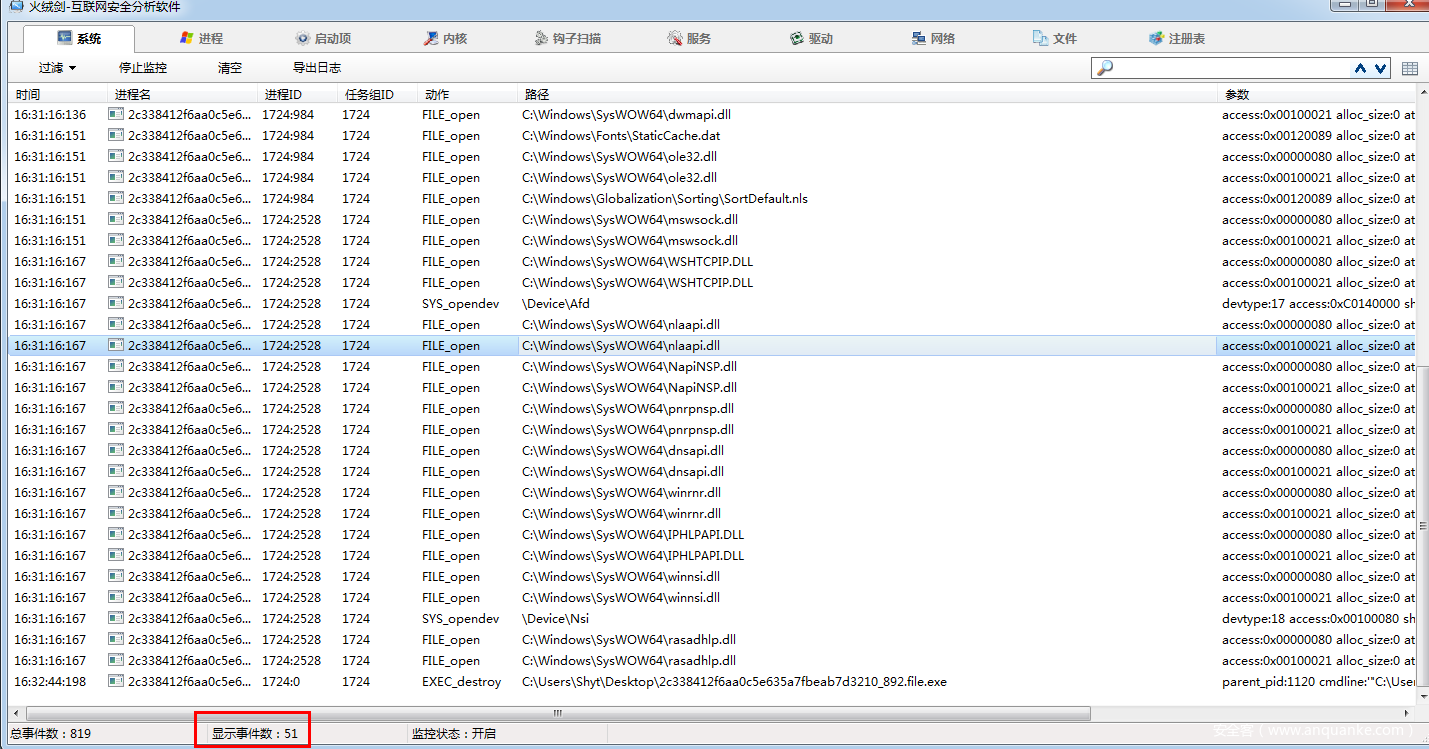The height and width of the screenshot is (749, 1429).
Task: Click the devtype:17 parameter cell
Action: pos(1318,304)
